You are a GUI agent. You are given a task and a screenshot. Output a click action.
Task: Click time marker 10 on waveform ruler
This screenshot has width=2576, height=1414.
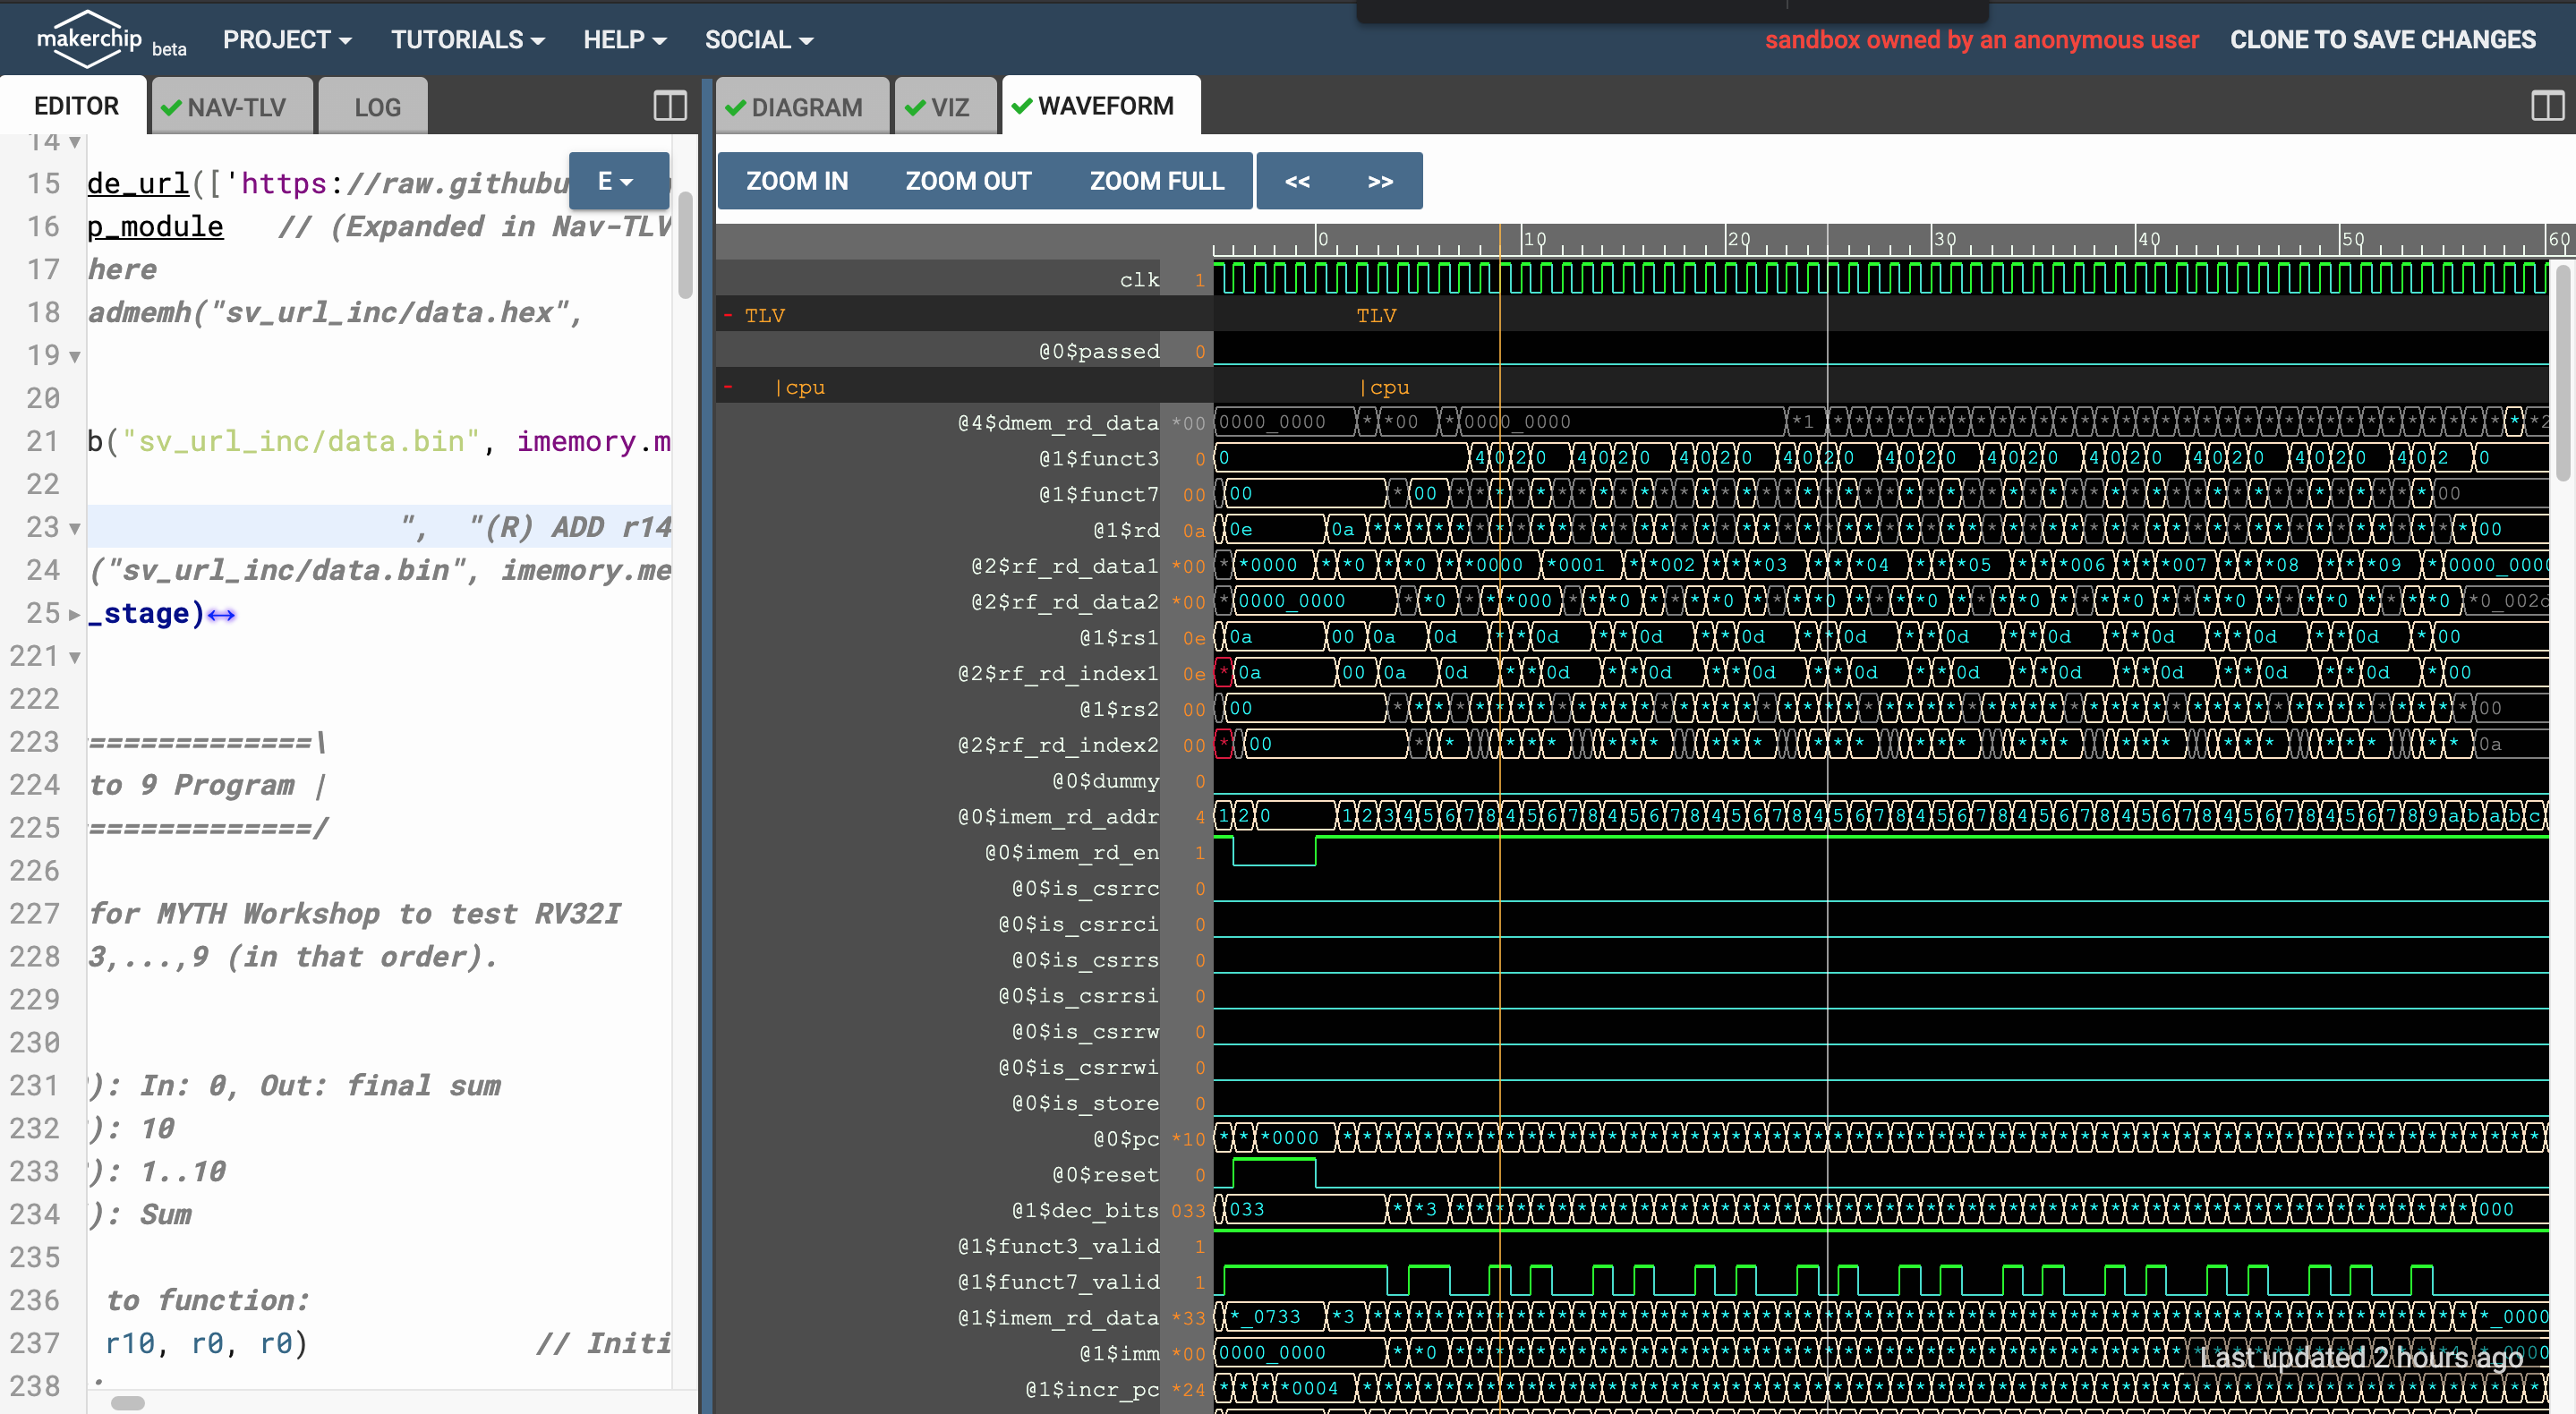pos(1534,239)
